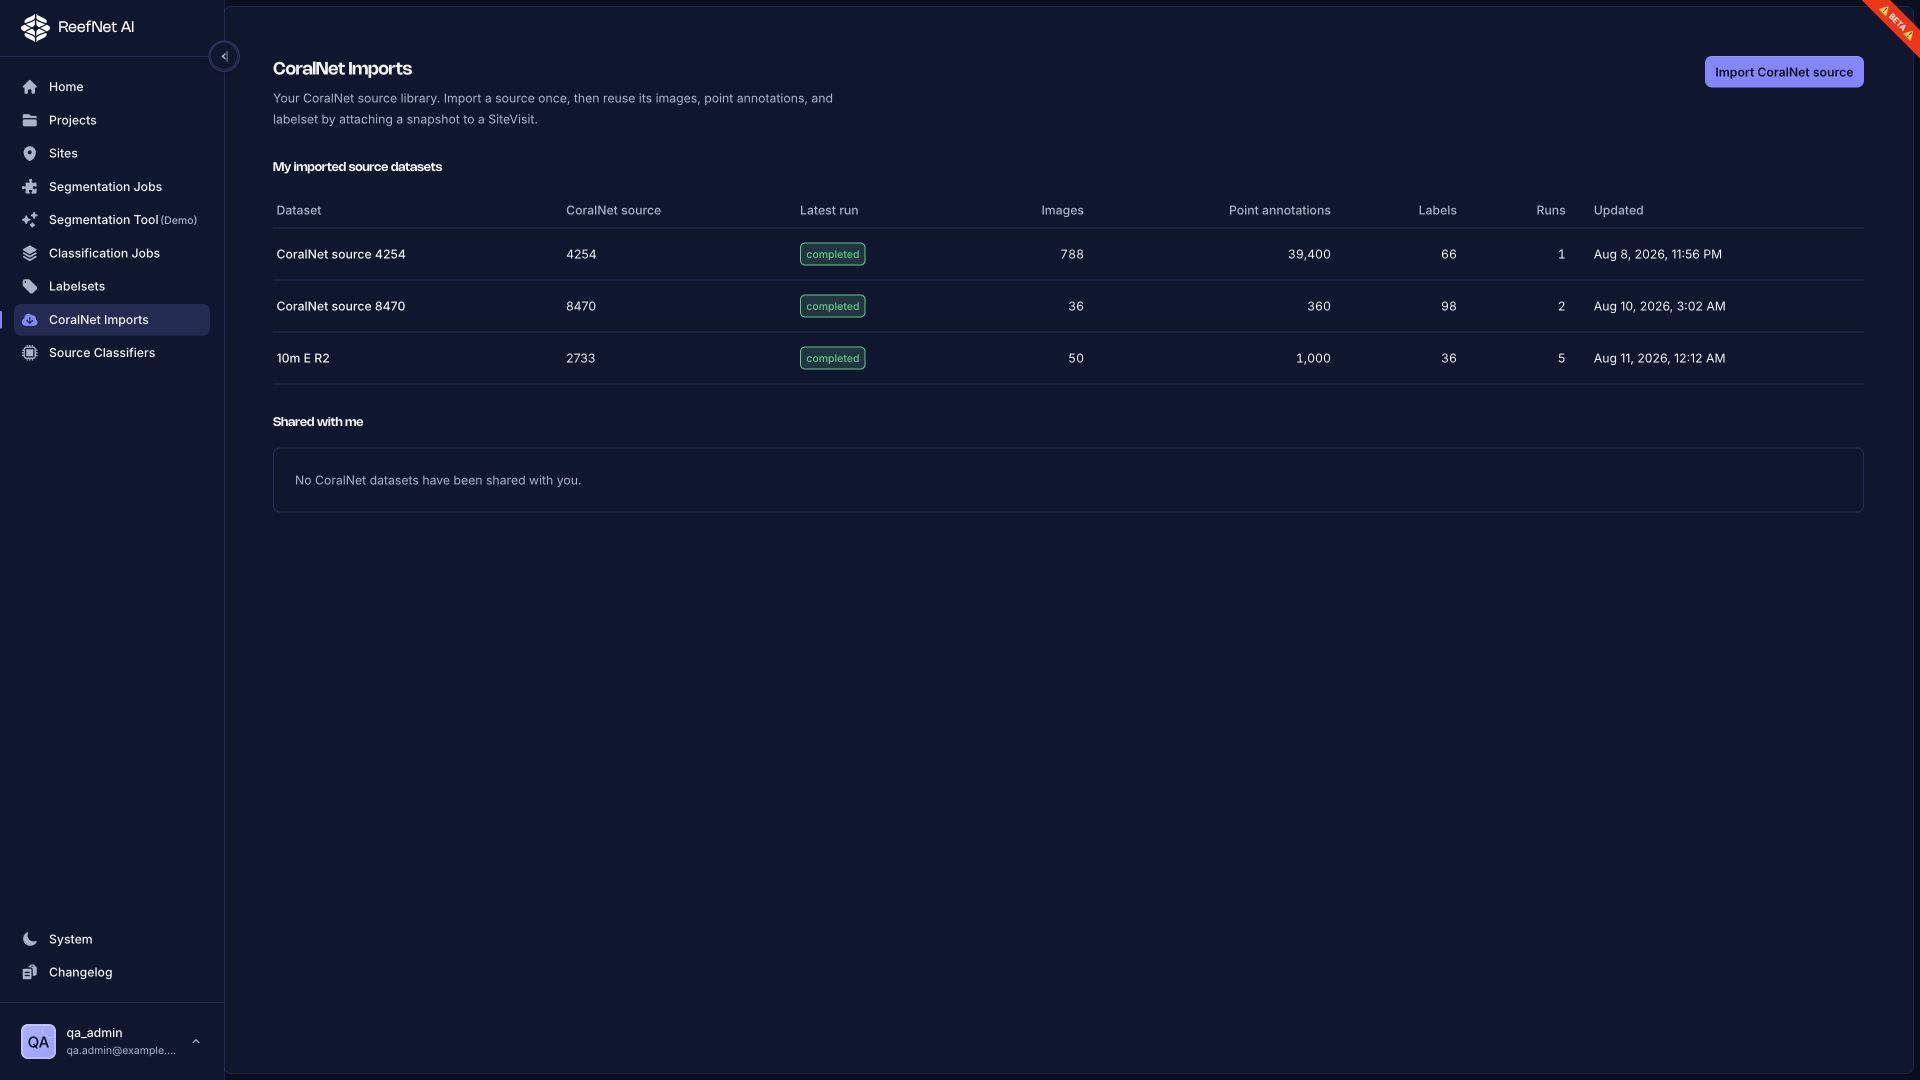This screenshot has height=1080, width=1920.
Task: Click the Source Classifiers chip icon
Action: pyautogui.click(x=30, y=353)
